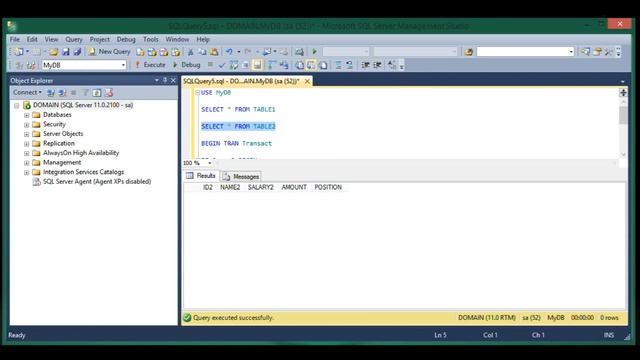
Task: Open the Find combo box dropdown arrow
Action: (x=571, y=52)
